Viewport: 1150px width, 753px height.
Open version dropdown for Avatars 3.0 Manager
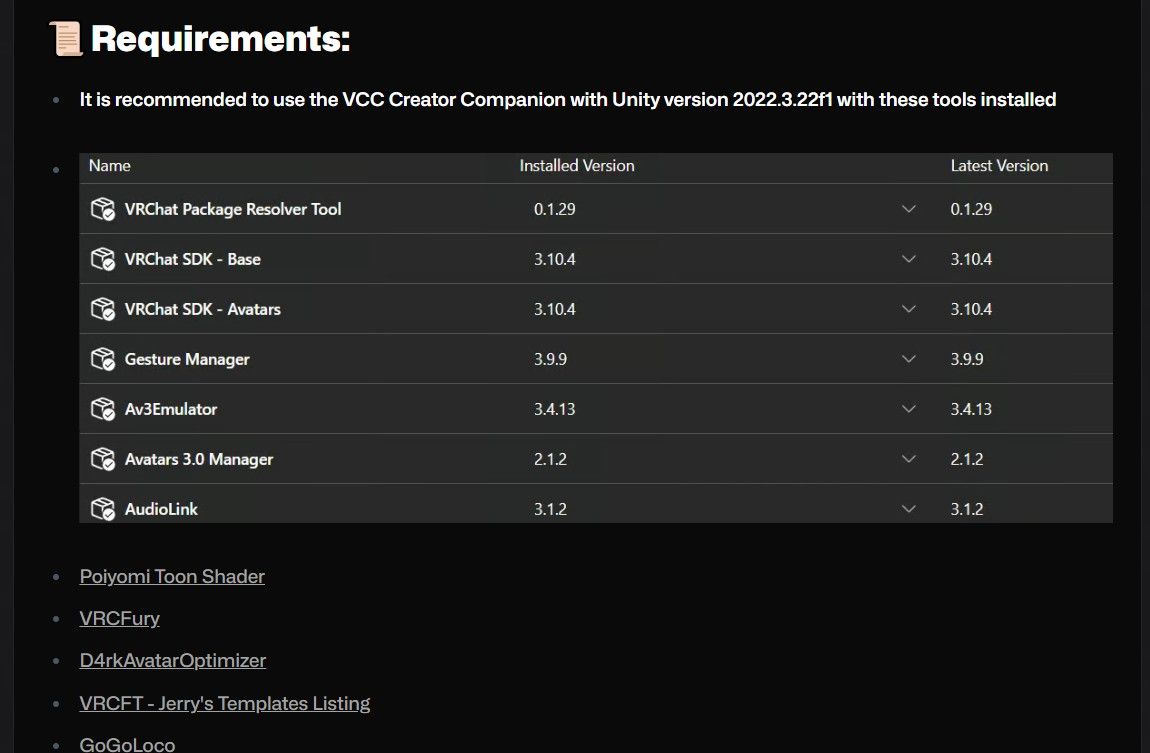[909, 459]
